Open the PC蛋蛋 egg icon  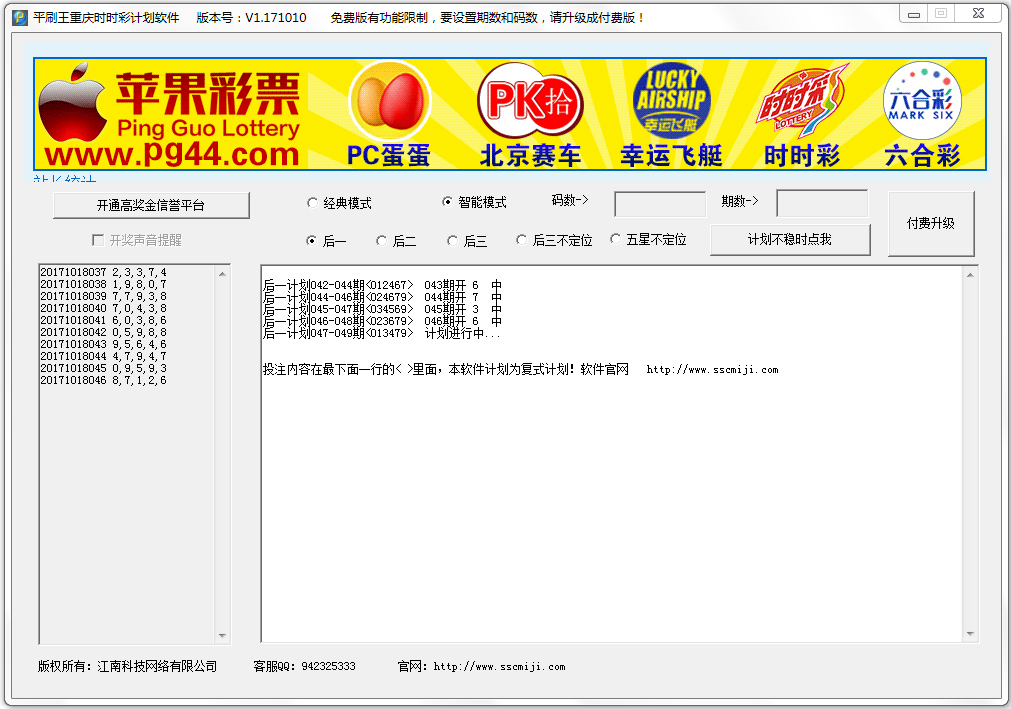coord(389,101)
